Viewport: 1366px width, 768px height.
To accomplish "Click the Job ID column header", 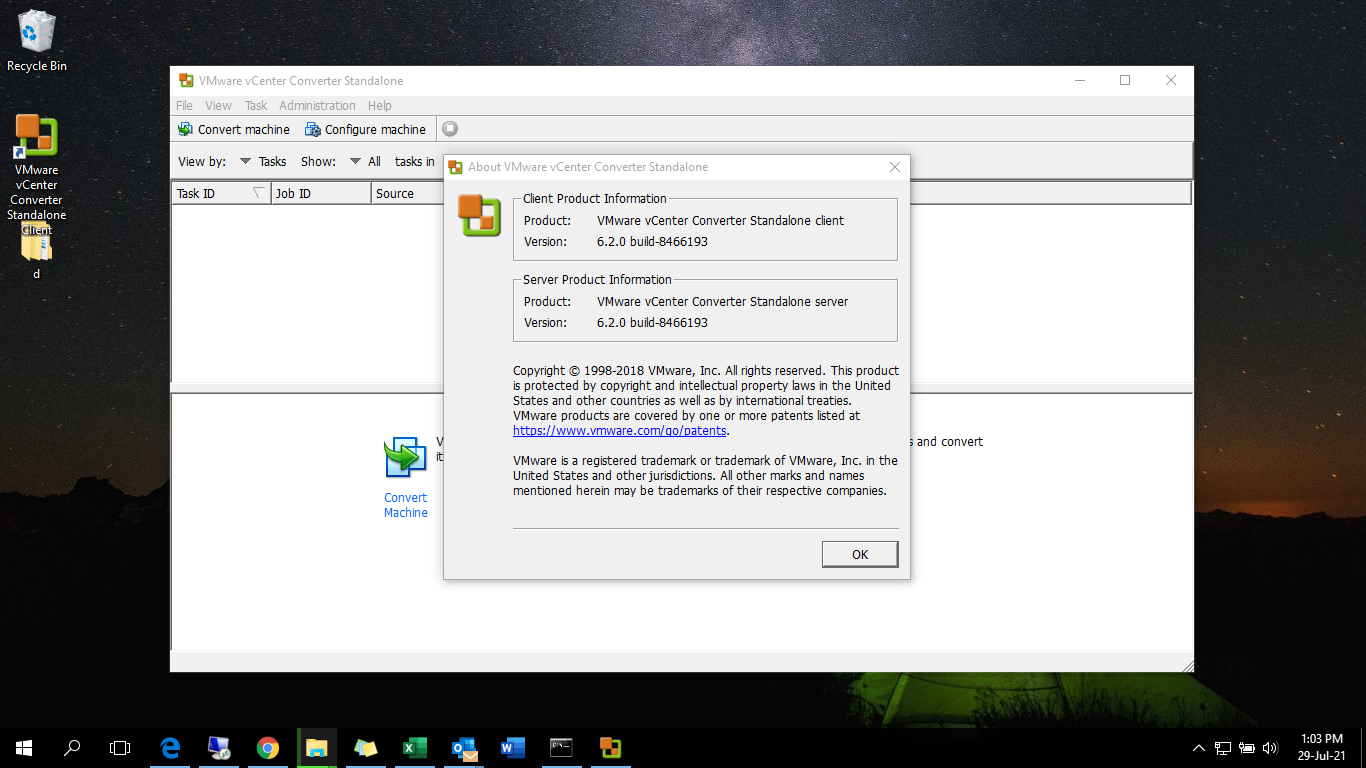I will point(322,193).
